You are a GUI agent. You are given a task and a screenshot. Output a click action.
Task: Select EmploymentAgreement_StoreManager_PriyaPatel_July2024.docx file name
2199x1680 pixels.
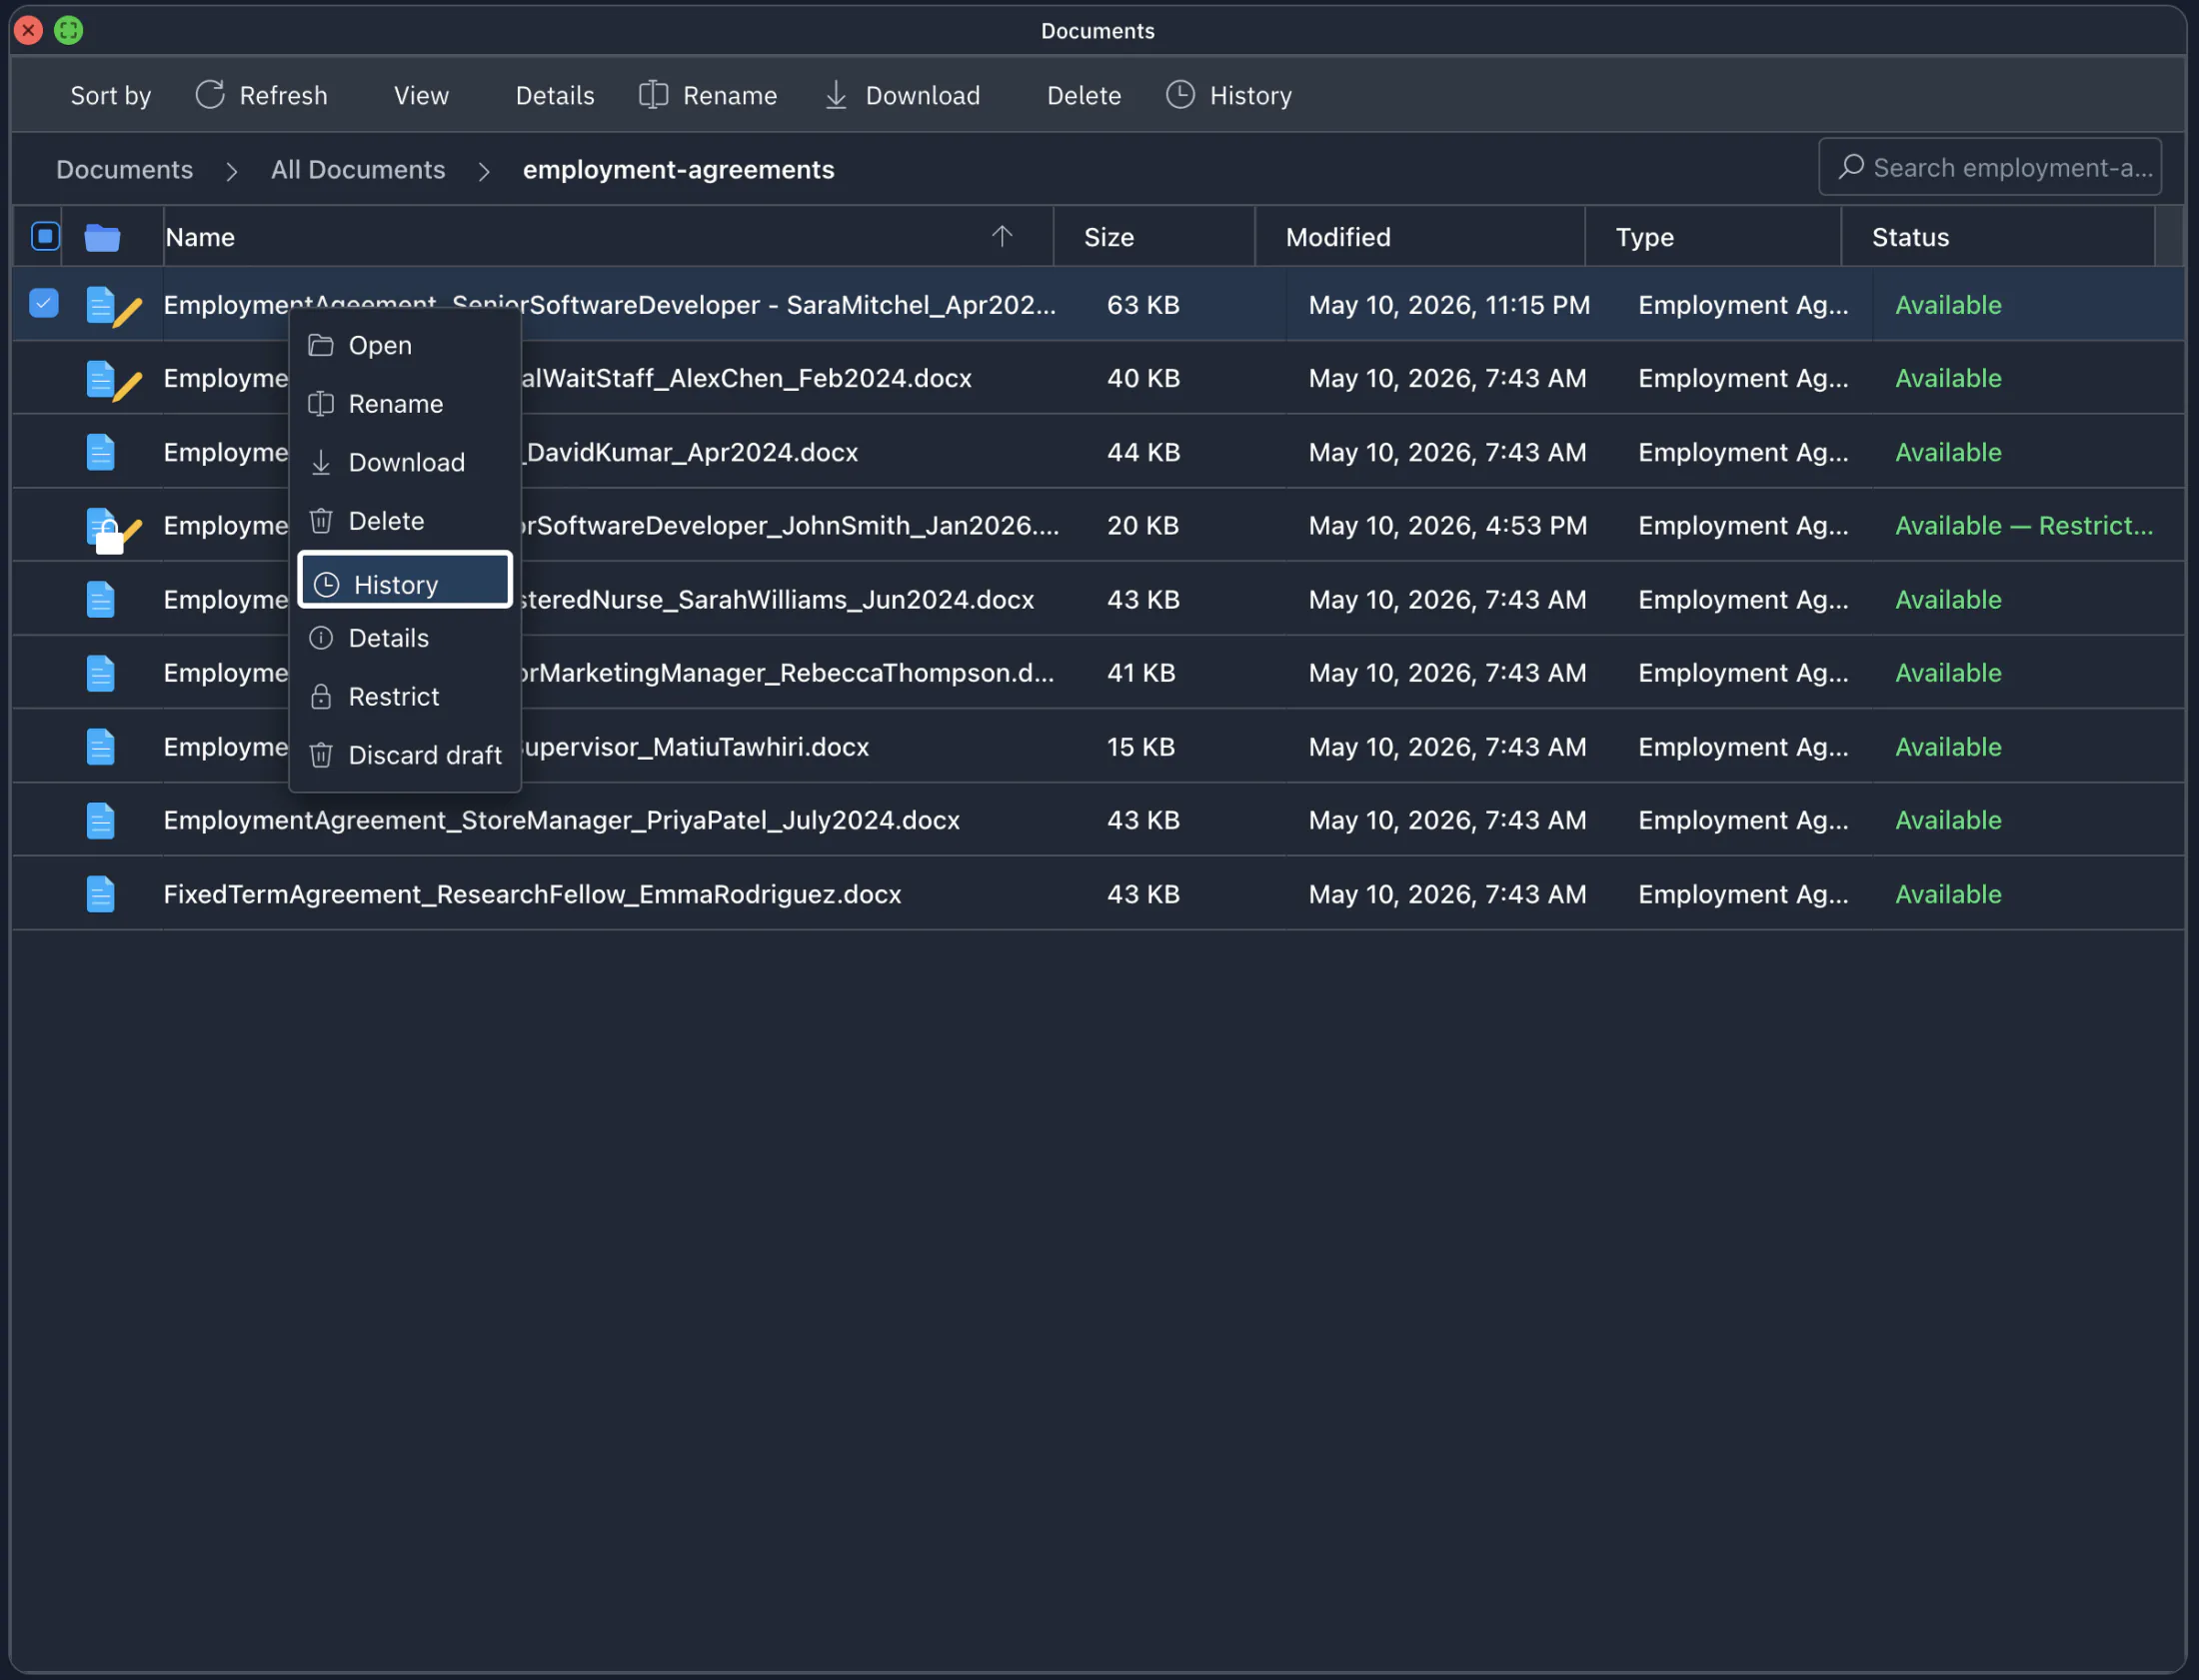click(x=561, y=820)
